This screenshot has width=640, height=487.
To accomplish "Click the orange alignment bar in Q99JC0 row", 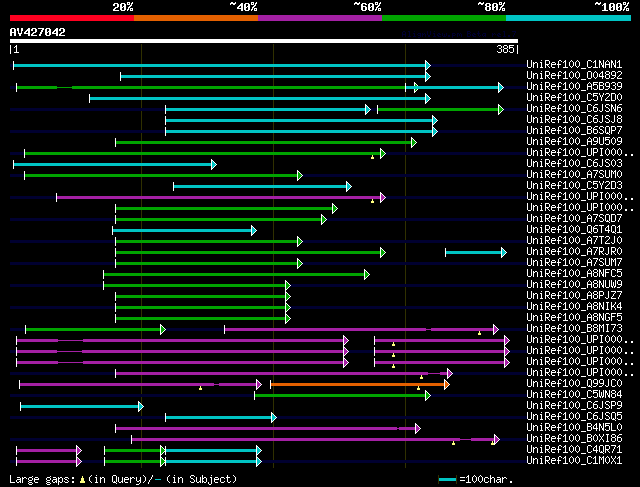I will [360, 385].
